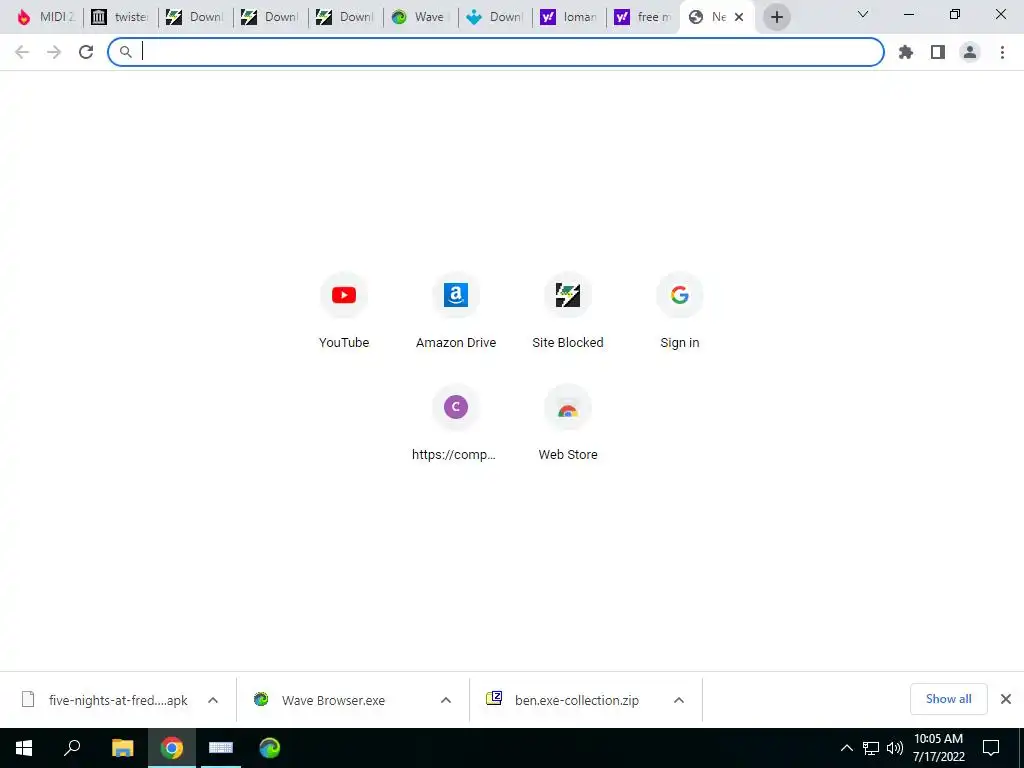Switch to the Wave tab
This screenshot has width=1024, height=768.
(x=421, y=17)
